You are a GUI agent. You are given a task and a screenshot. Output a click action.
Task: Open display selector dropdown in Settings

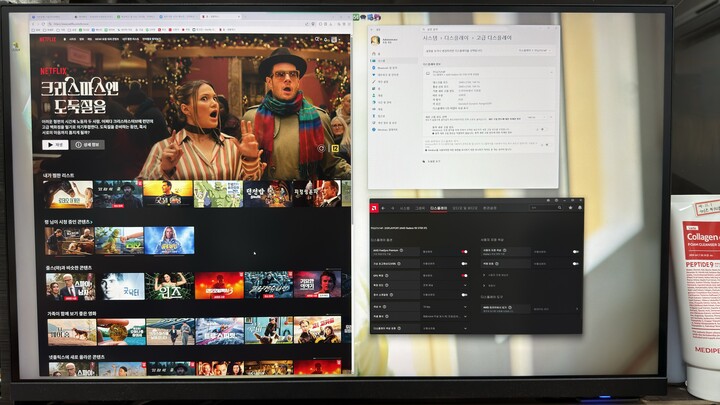535,51
